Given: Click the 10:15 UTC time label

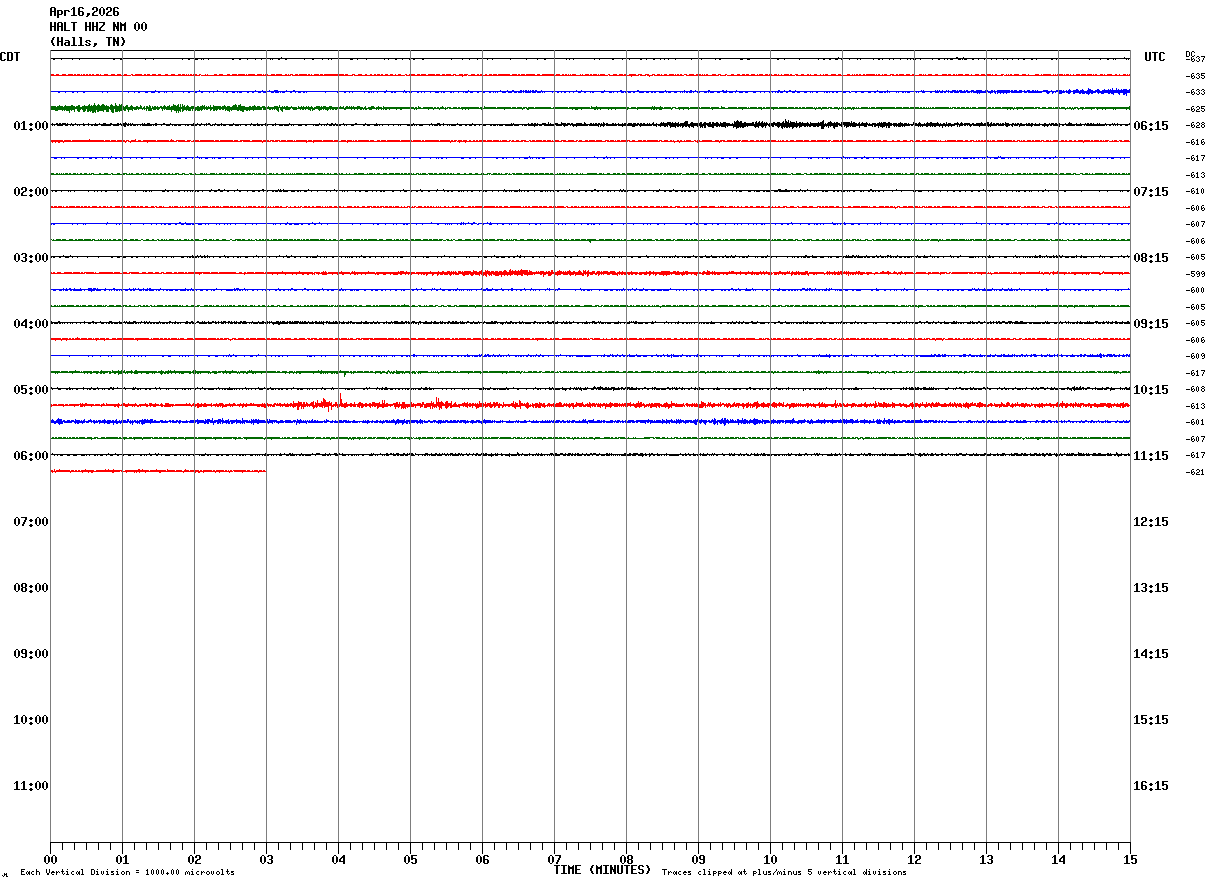Looking at the screenshot, I should pyautogui.click(x=1151, y=390).
